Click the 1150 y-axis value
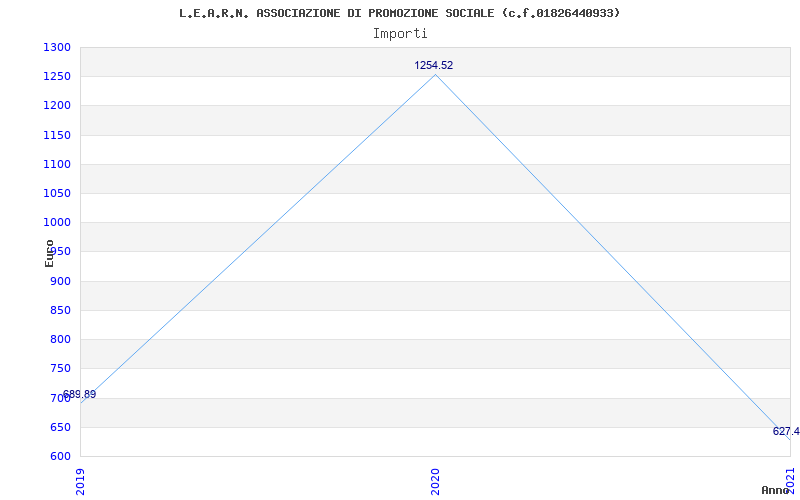This screenshot has width=800, height=500. pos(57,135)
